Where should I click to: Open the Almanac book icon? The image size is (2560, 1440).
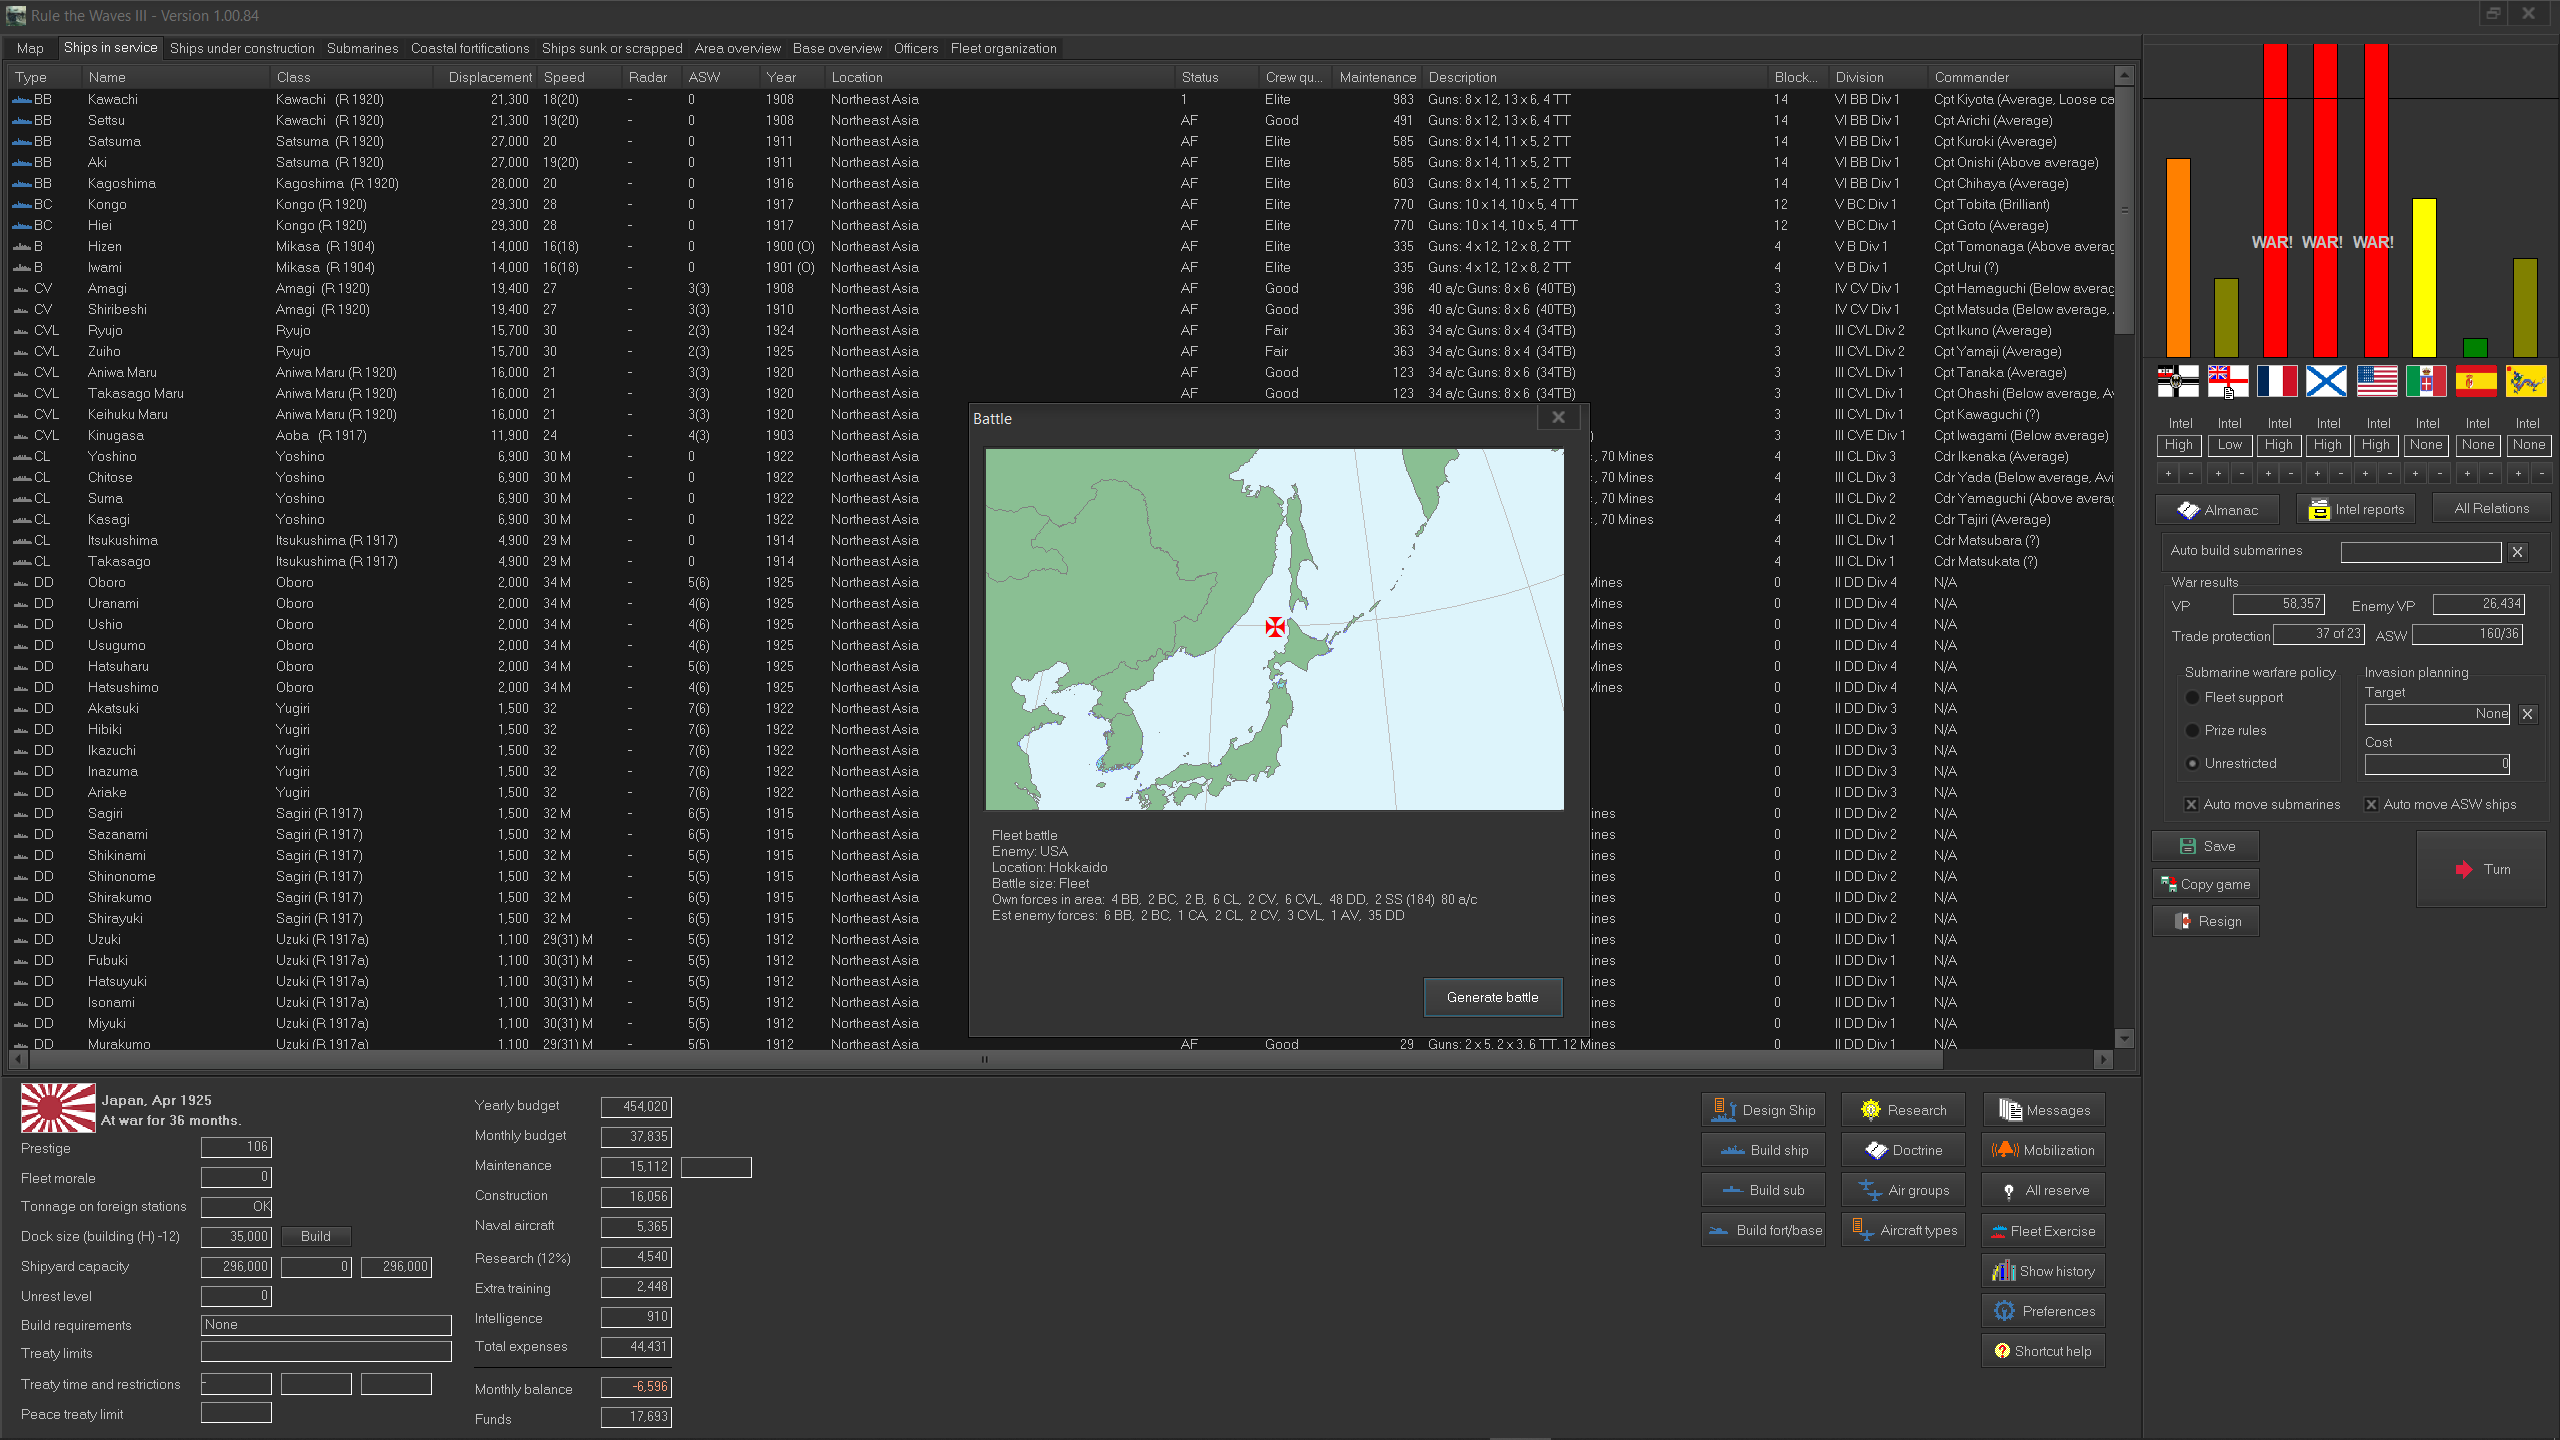[x=2217, y=510]
